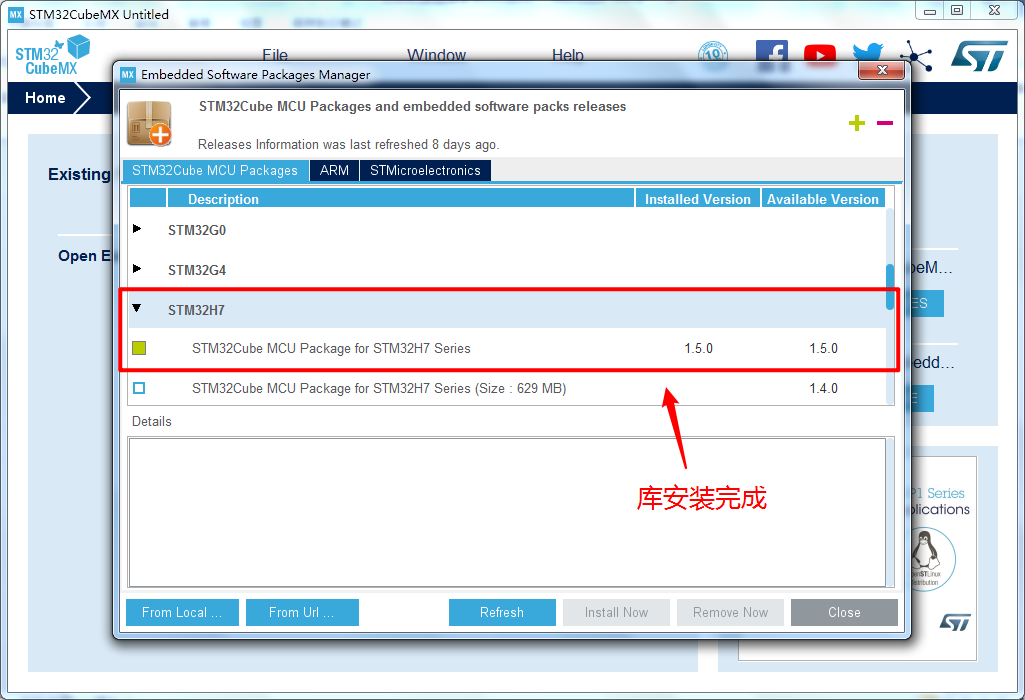Click the Home breadcrumb
The width and height of the screenshot is (1025, 700).
(45, 98)
